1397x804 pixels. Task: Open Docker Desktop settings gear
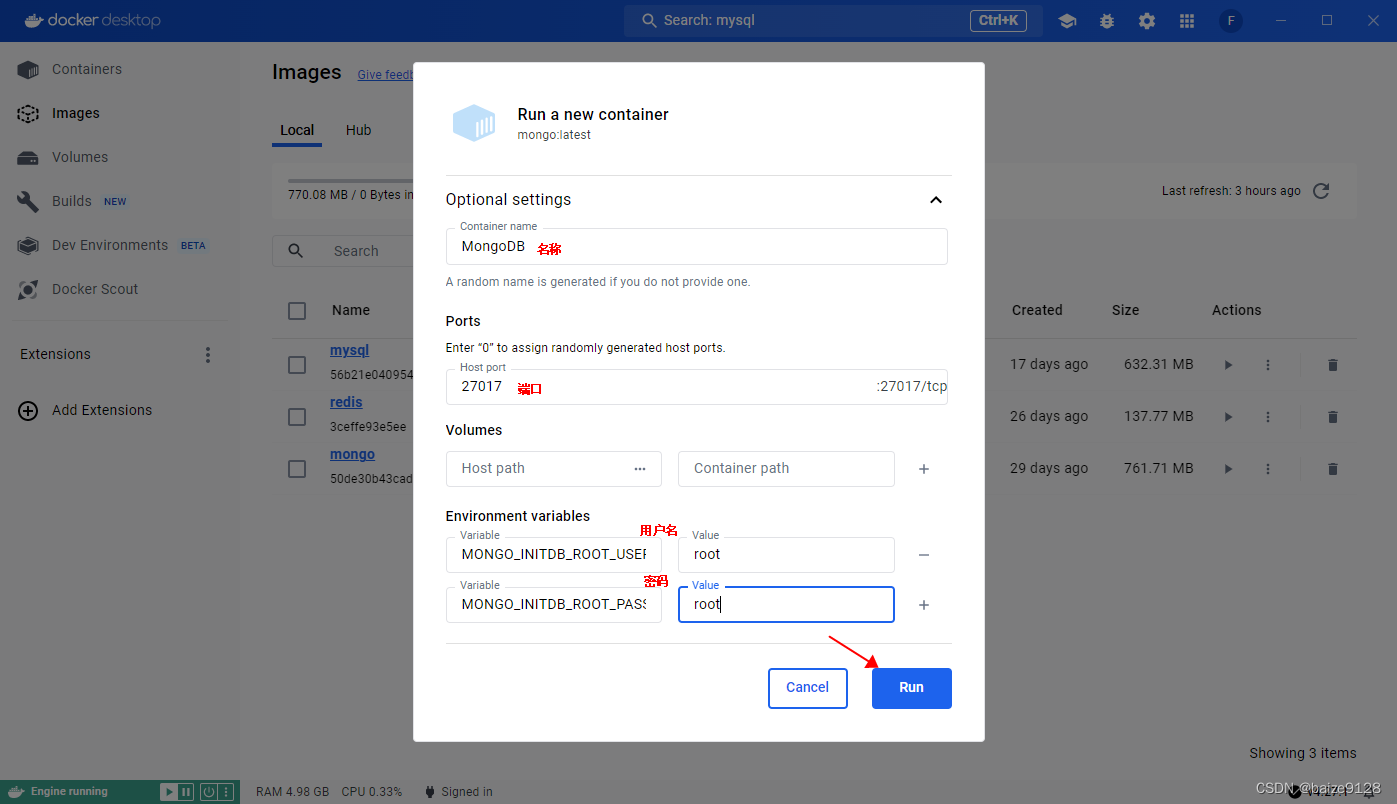pyautogui.click(x=1147, y=21)
